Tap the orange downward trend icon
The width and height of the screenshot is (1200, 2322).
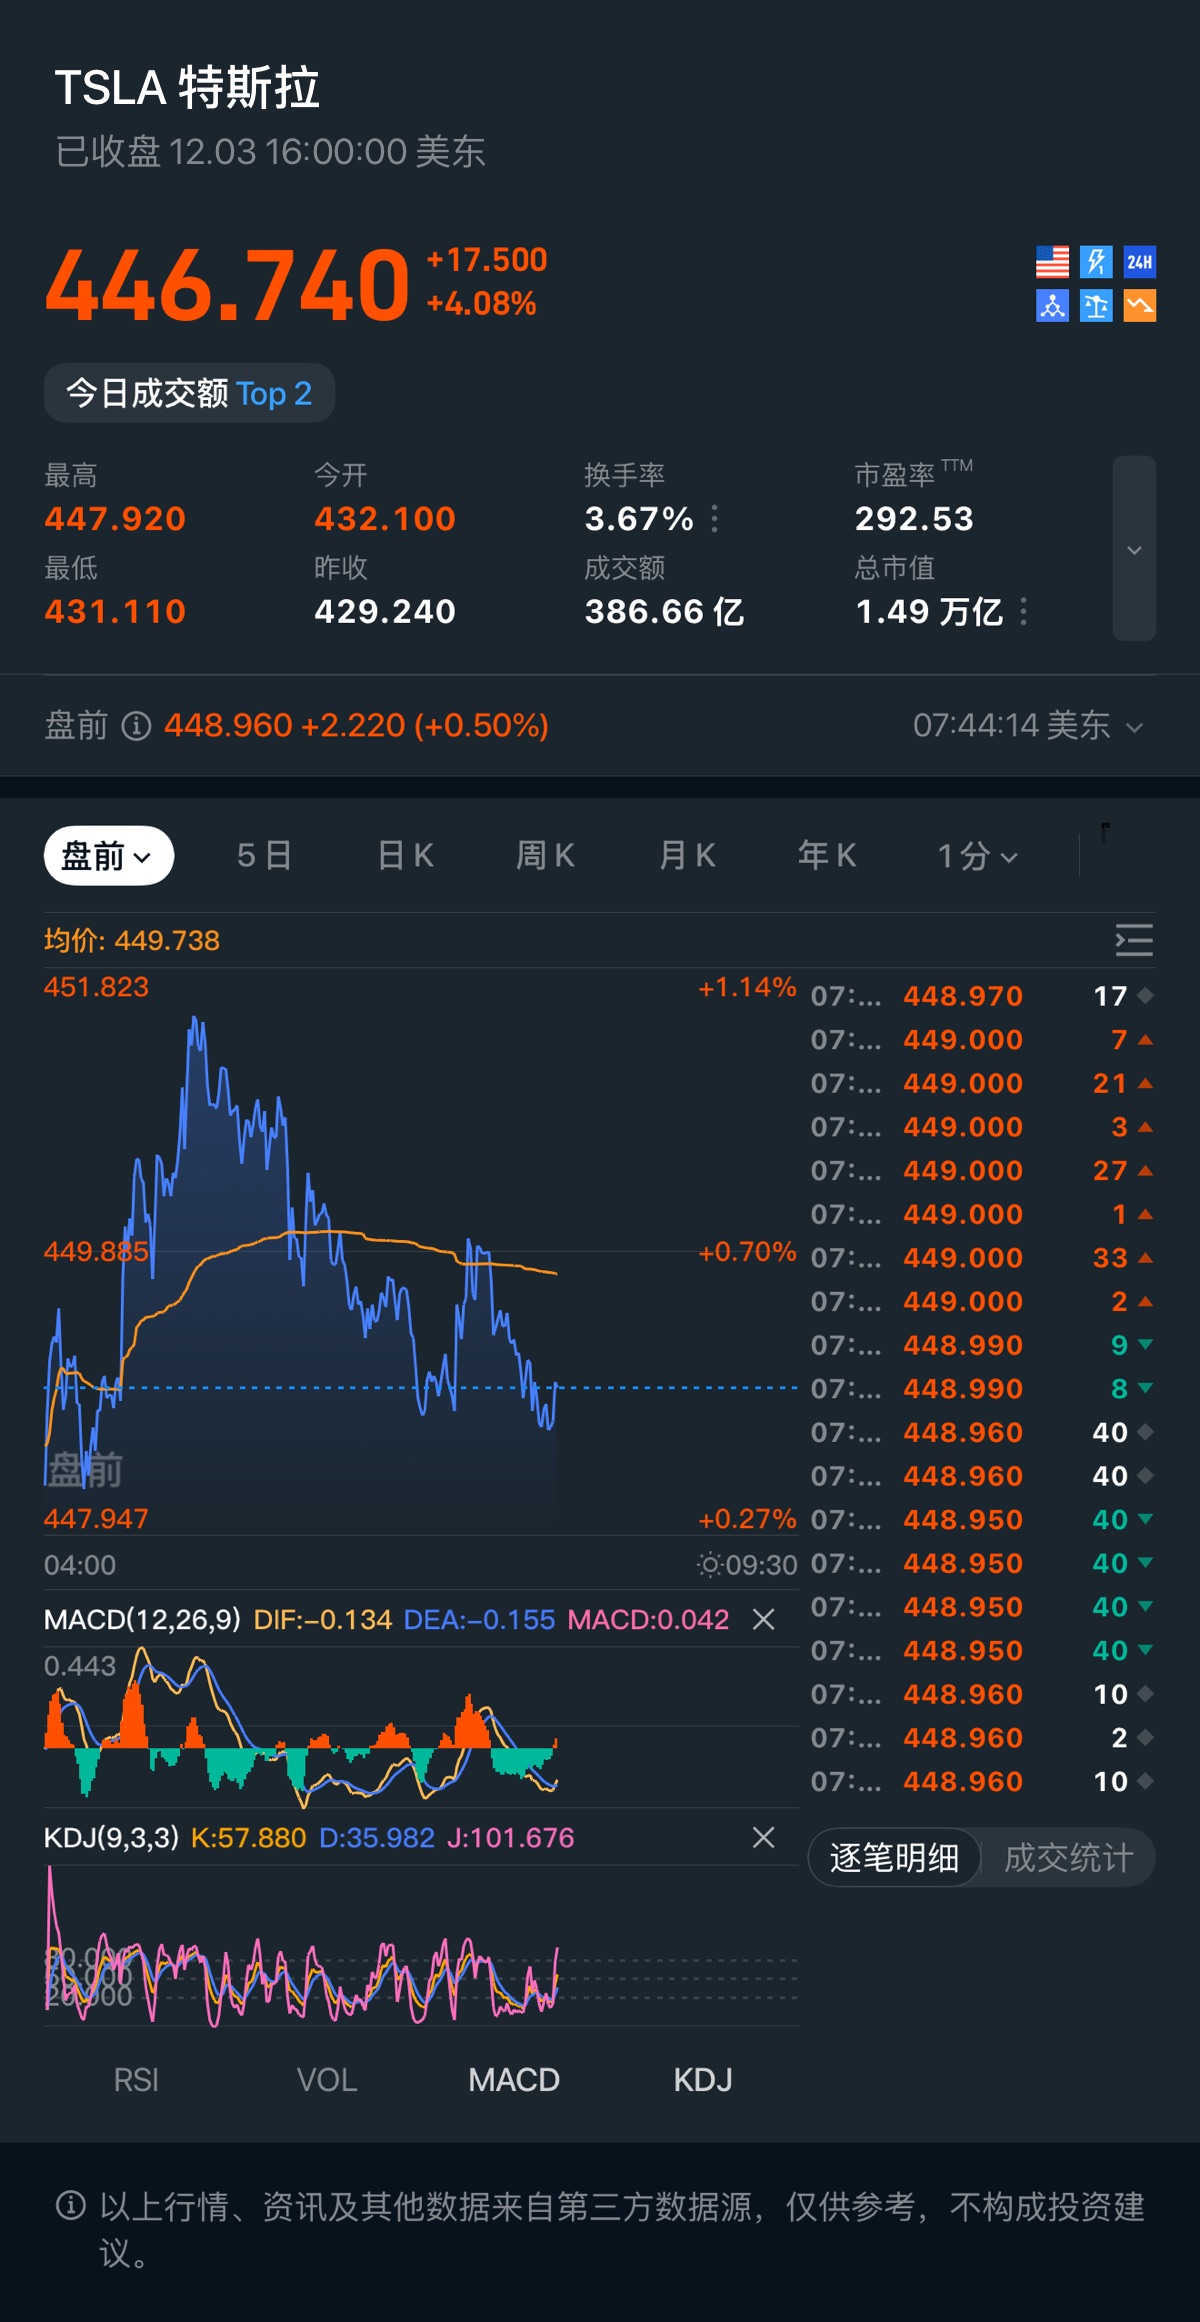pos(1140,306)
